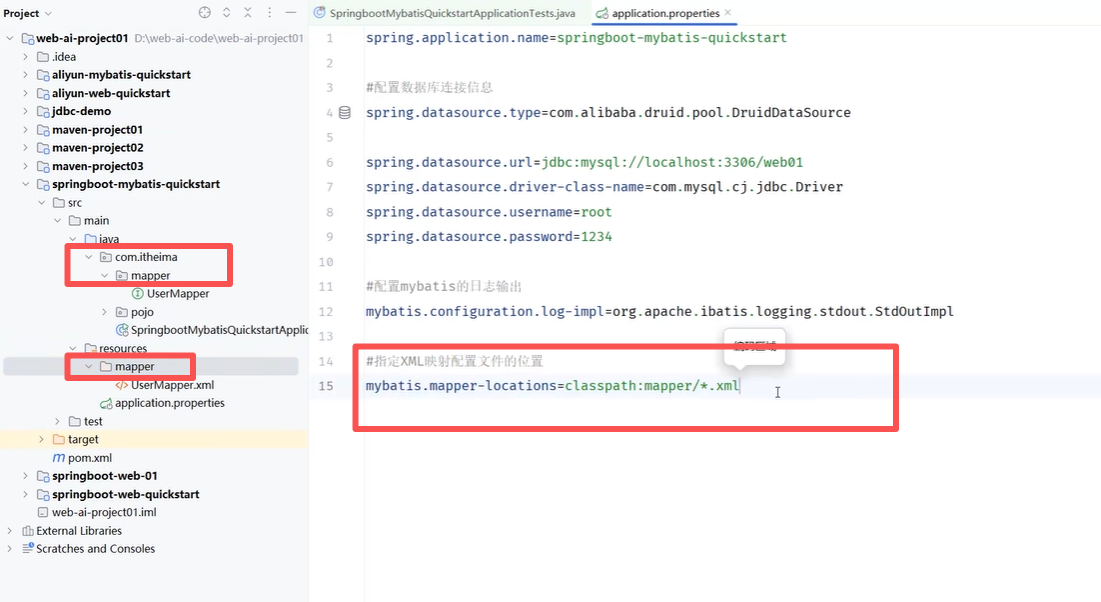1101x602 pixels.
Task: Select the java source folder row
Action: [x=109, y=239]
